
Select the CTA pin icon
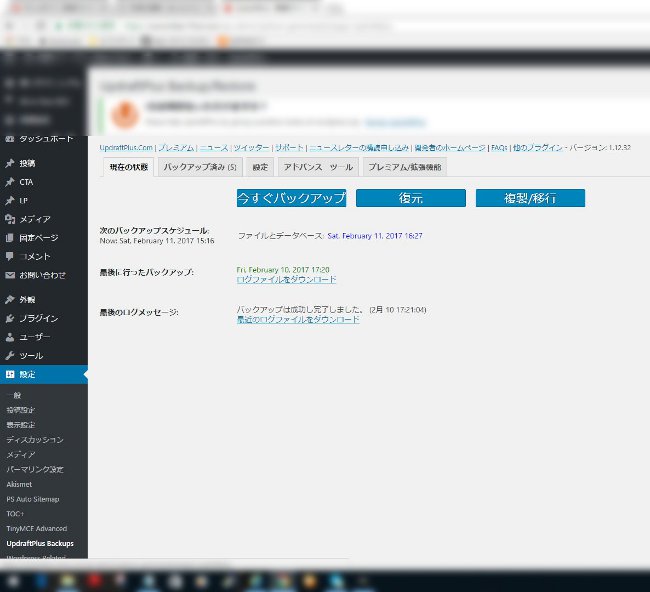coord(10,182)
